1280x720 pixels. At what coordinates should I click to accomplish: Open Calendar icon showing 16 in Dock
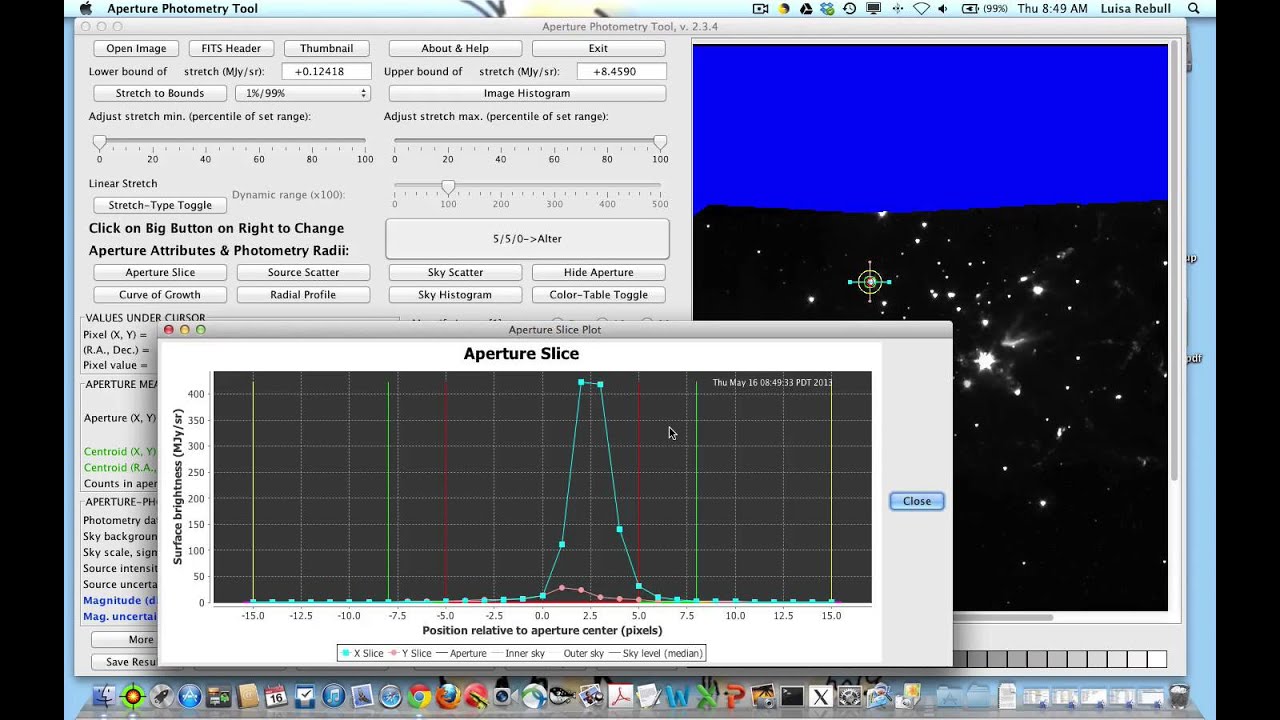(275, 696)
